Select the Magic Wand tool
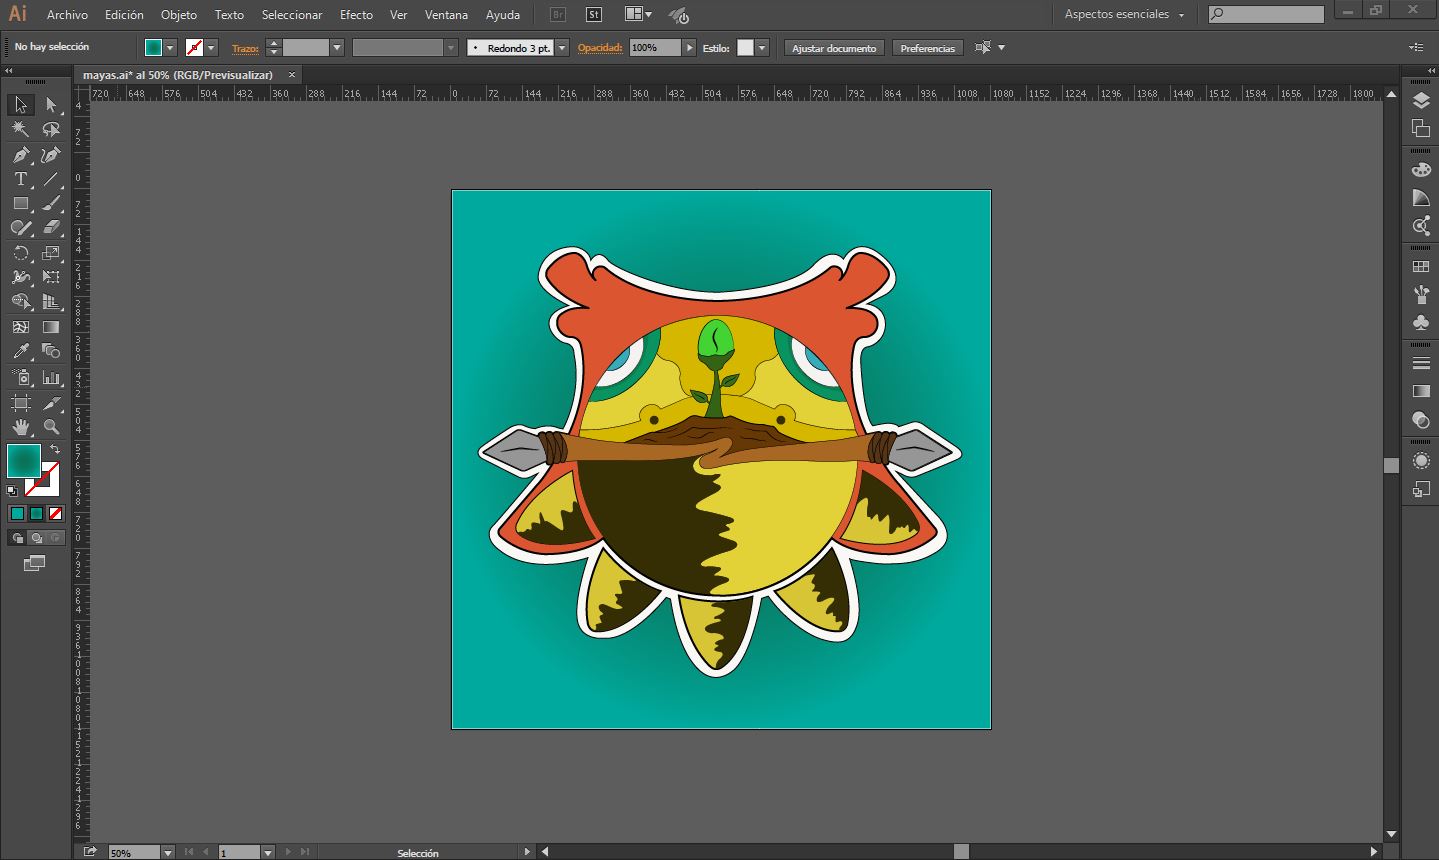This screenshot has height=860, width=1439. coord(20,129)
